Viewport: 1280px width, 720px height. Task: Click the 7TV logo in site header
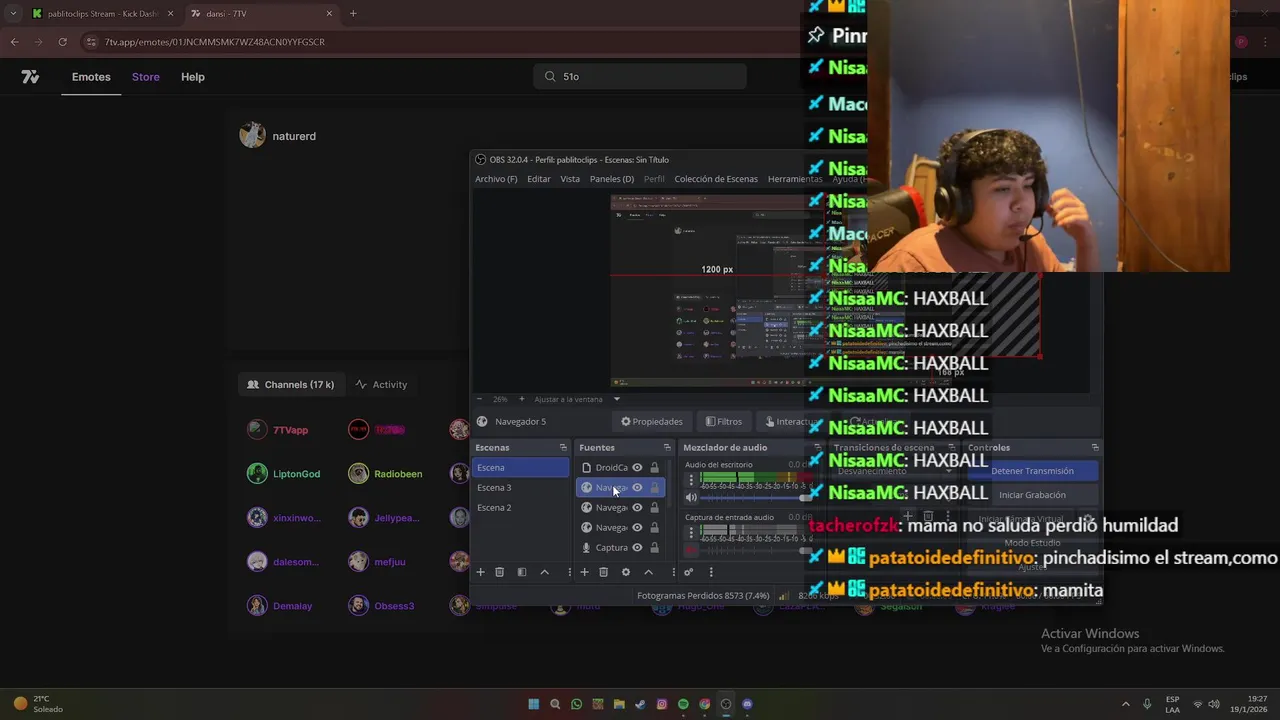[30, 77]
